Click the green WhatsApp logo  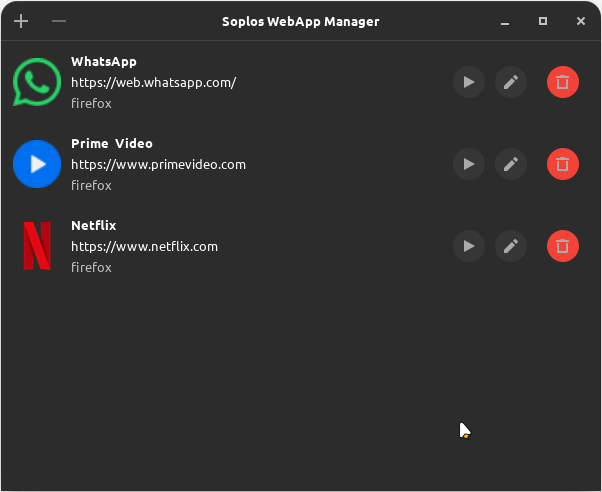point(37,82)
